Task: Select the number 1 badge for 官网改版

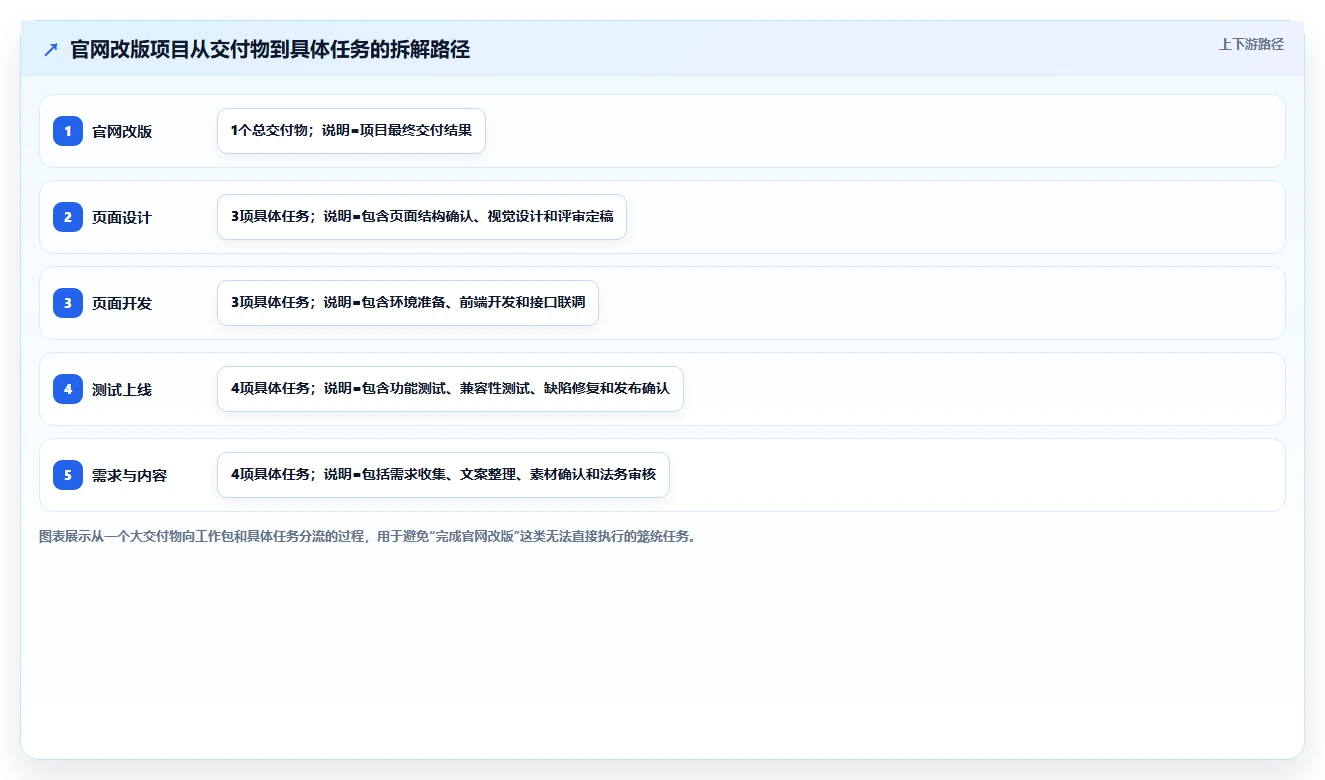Action: point(68,131)
